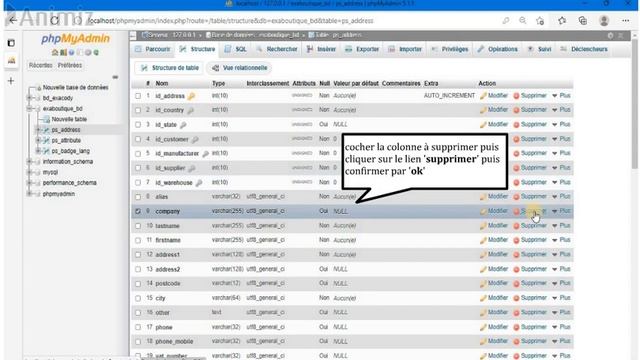Viewport: 640px width, 360px height.
Task: Open the Privilèges tab
Action: (x=449, y=49)
